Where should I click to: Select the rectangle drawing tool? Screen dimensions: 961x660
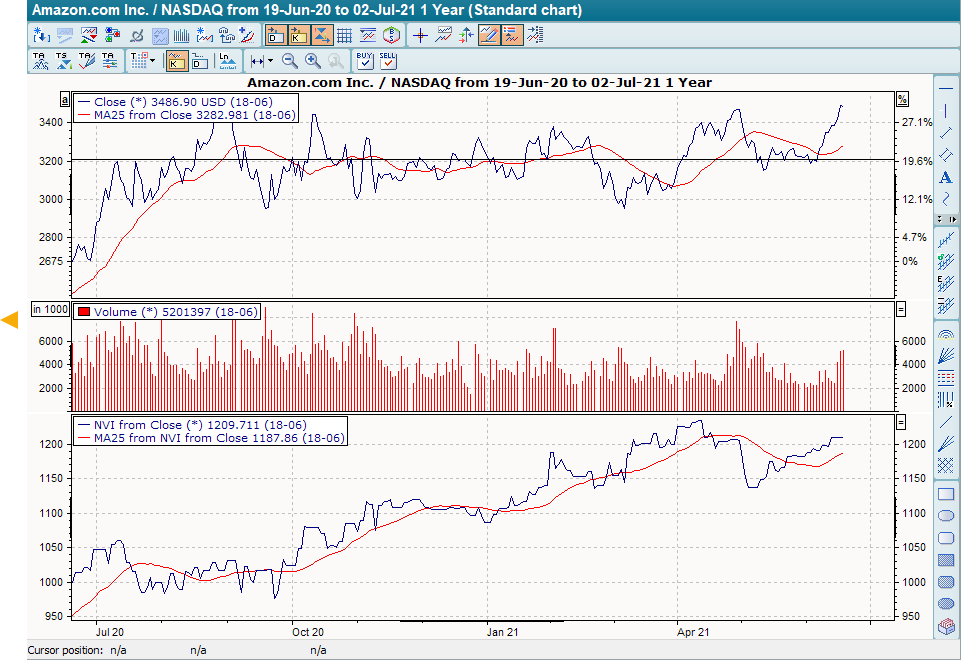945,493
